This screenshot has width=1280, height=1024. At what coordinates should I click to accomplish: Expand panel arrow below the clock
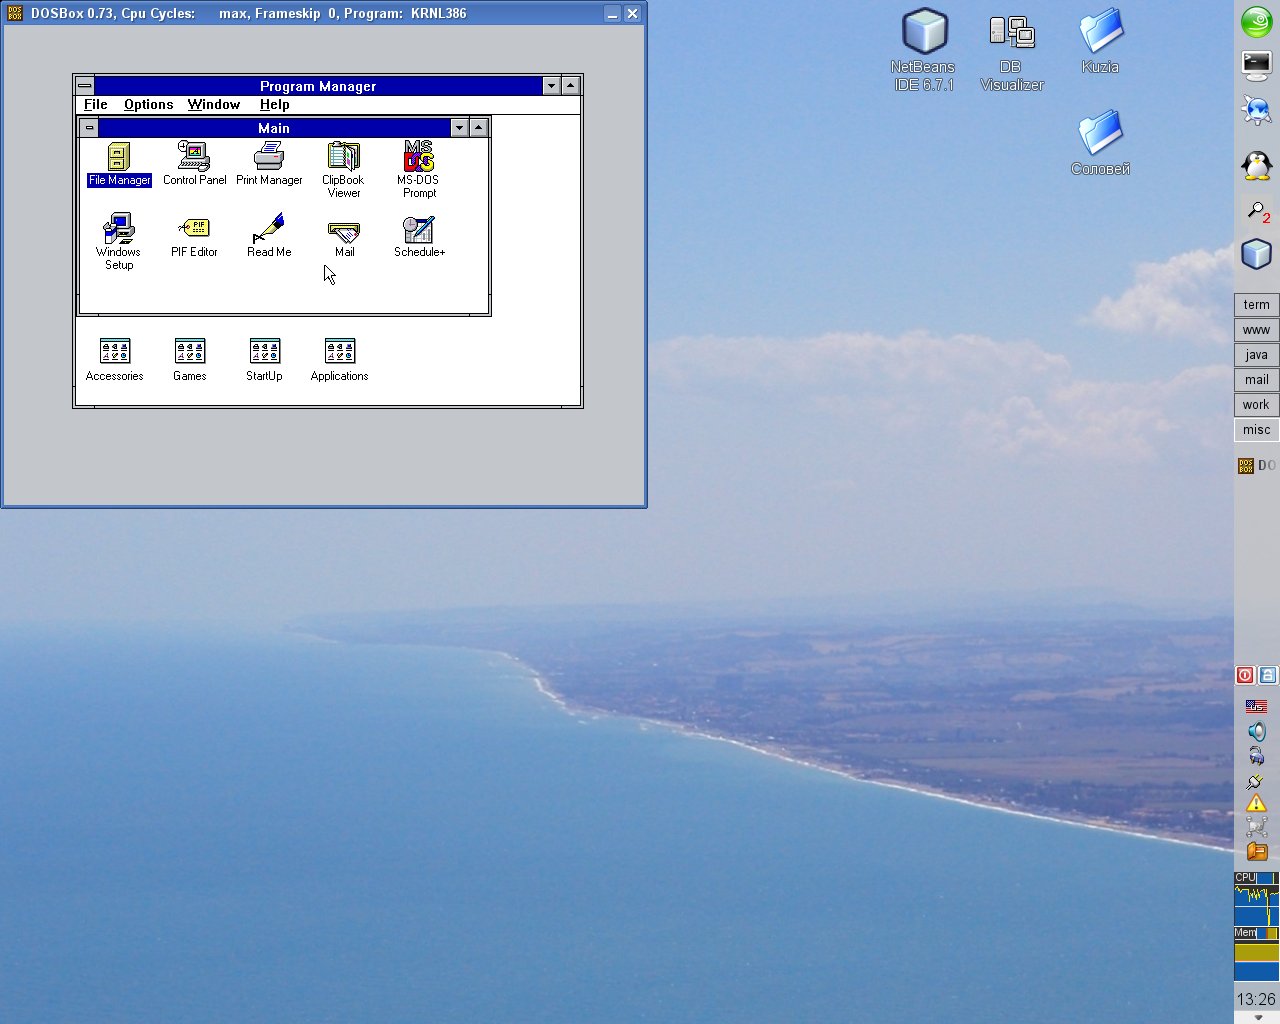click(1258, 1018)
